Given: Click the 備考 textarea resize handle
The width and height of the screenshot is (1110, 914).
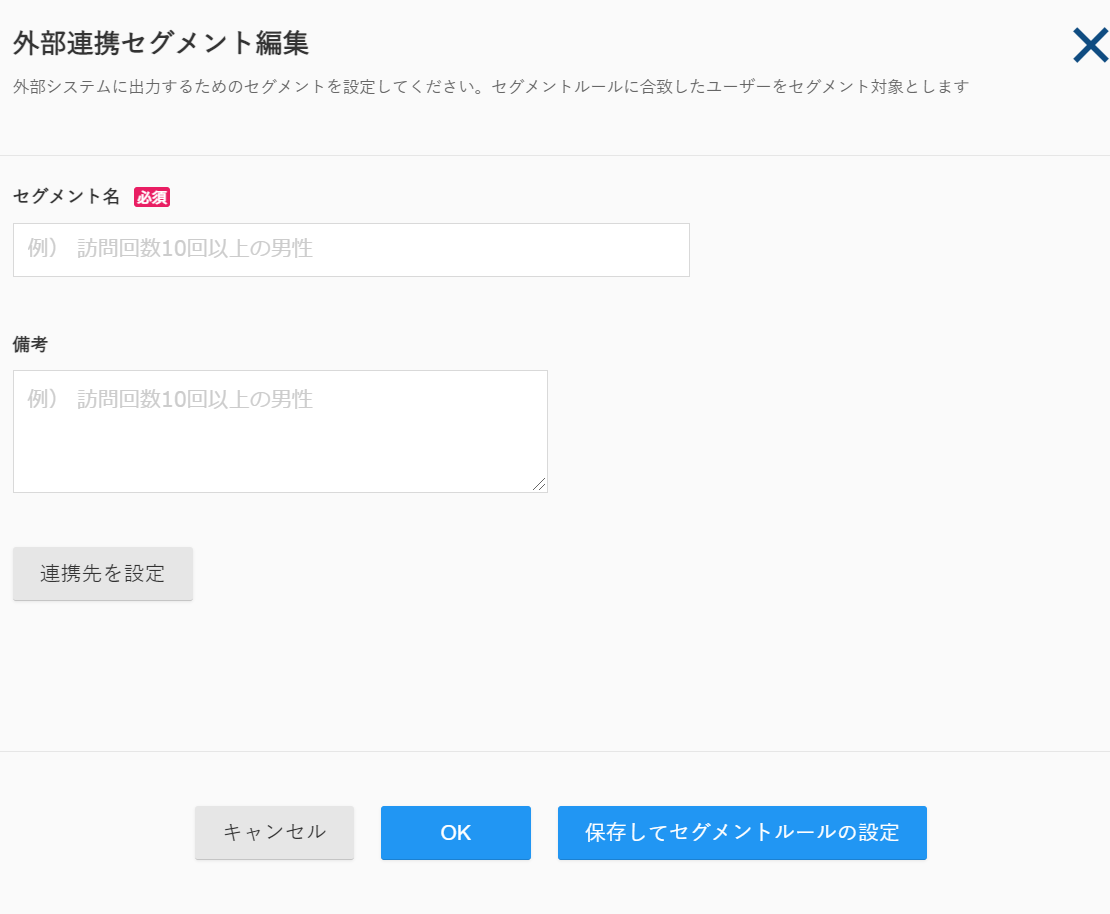Looking at the screenshot, I should [539, 484].
